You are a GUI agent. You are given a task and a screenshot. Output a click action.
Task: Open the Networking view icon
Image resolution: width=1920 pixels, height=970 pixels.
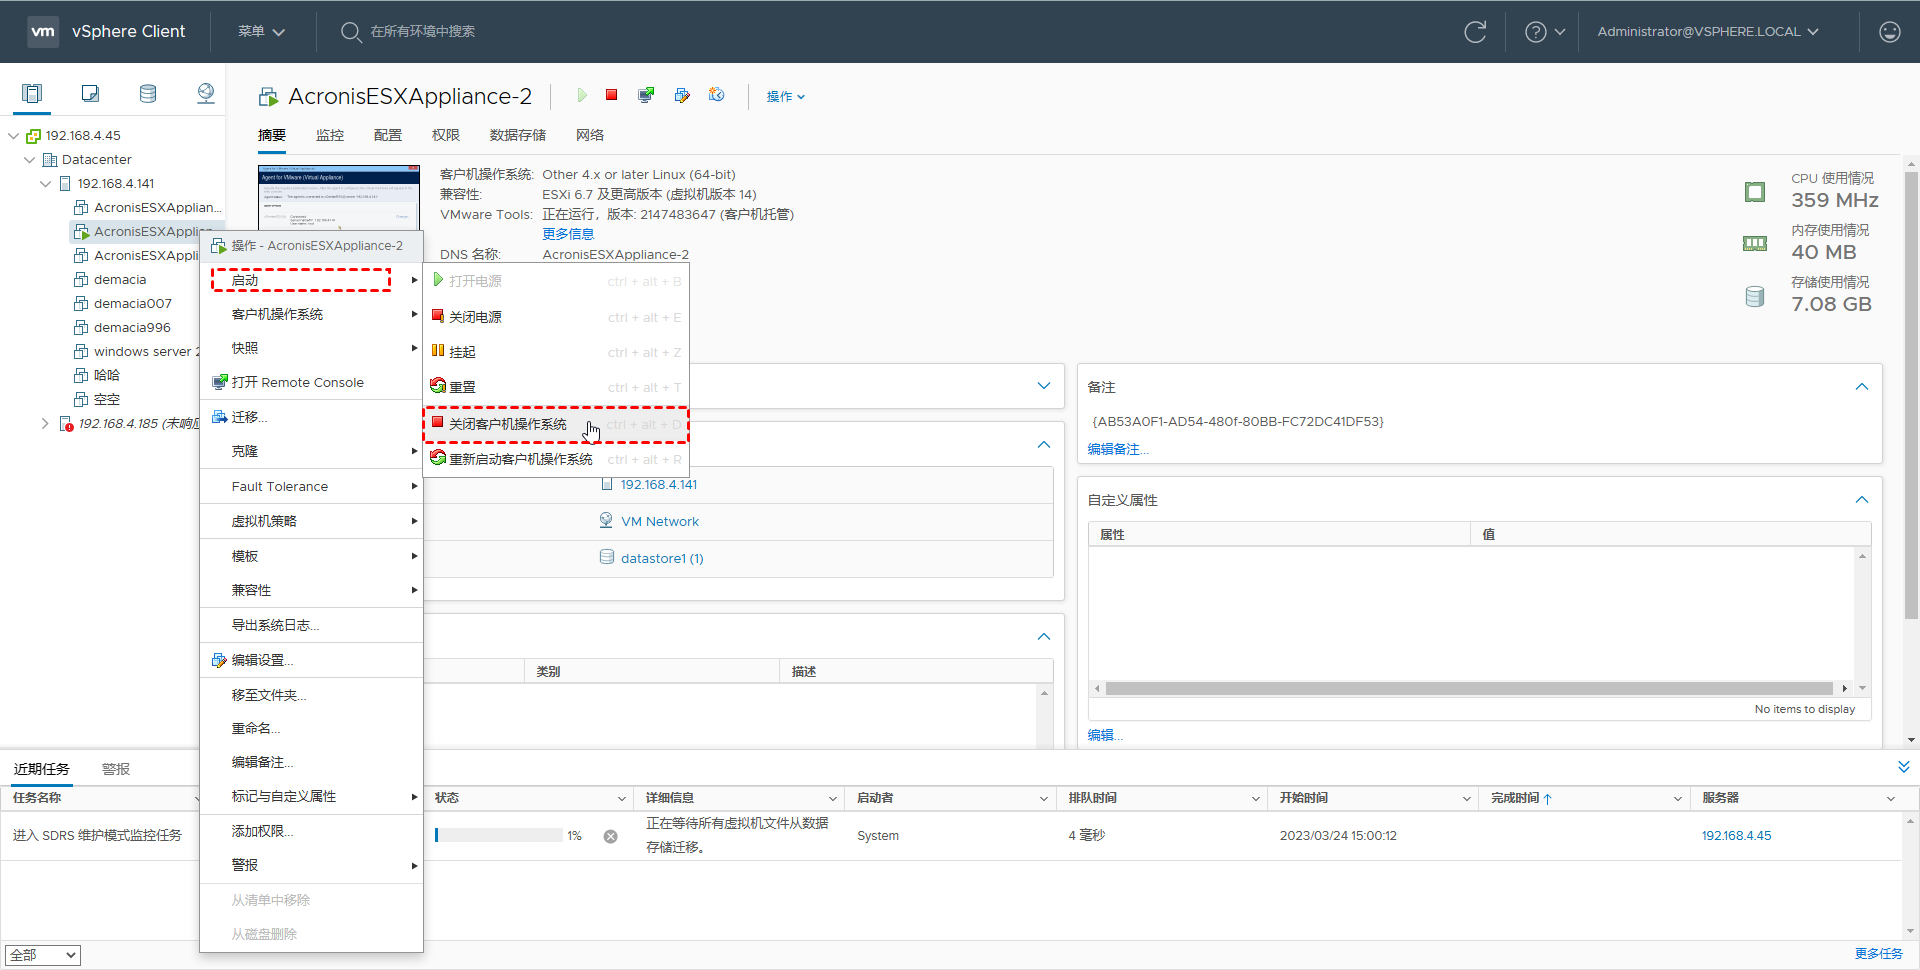(x=206, y=93)
